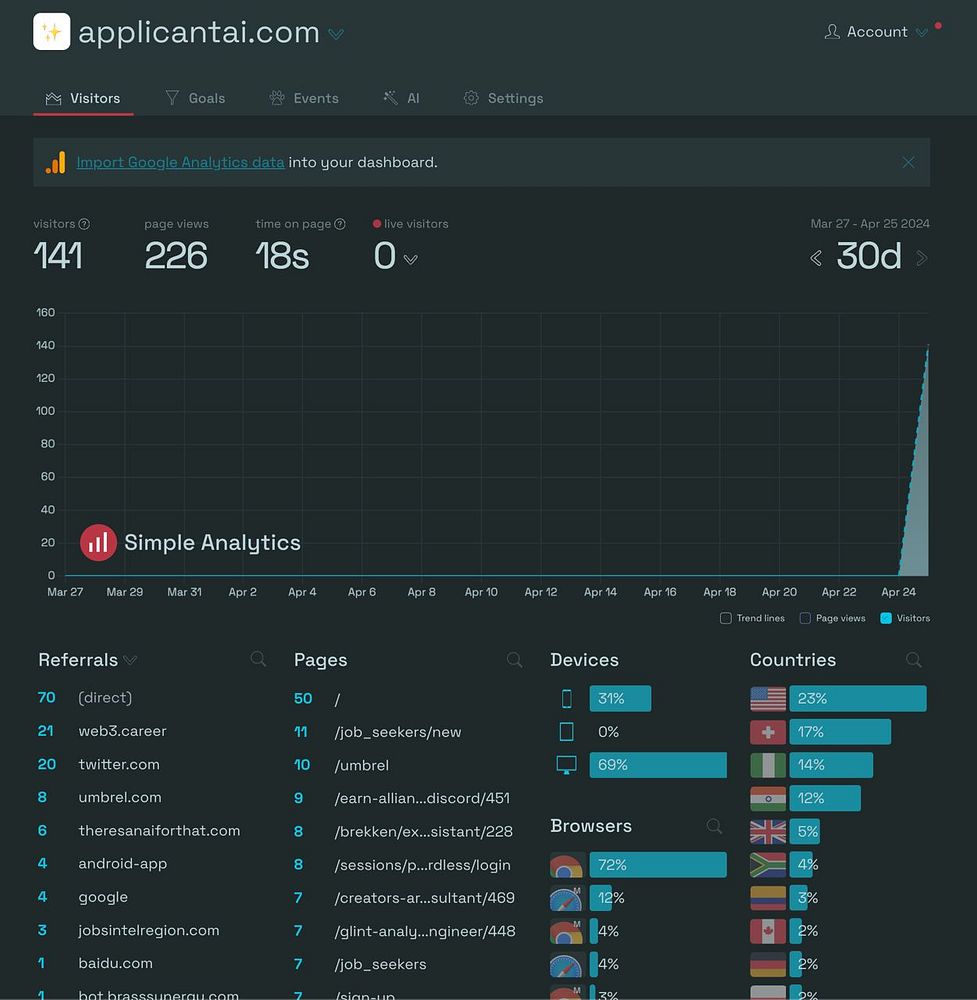Click the time on page help icon
The width and height of the screenshot is (977, 1000).
(x=340, y=224)
